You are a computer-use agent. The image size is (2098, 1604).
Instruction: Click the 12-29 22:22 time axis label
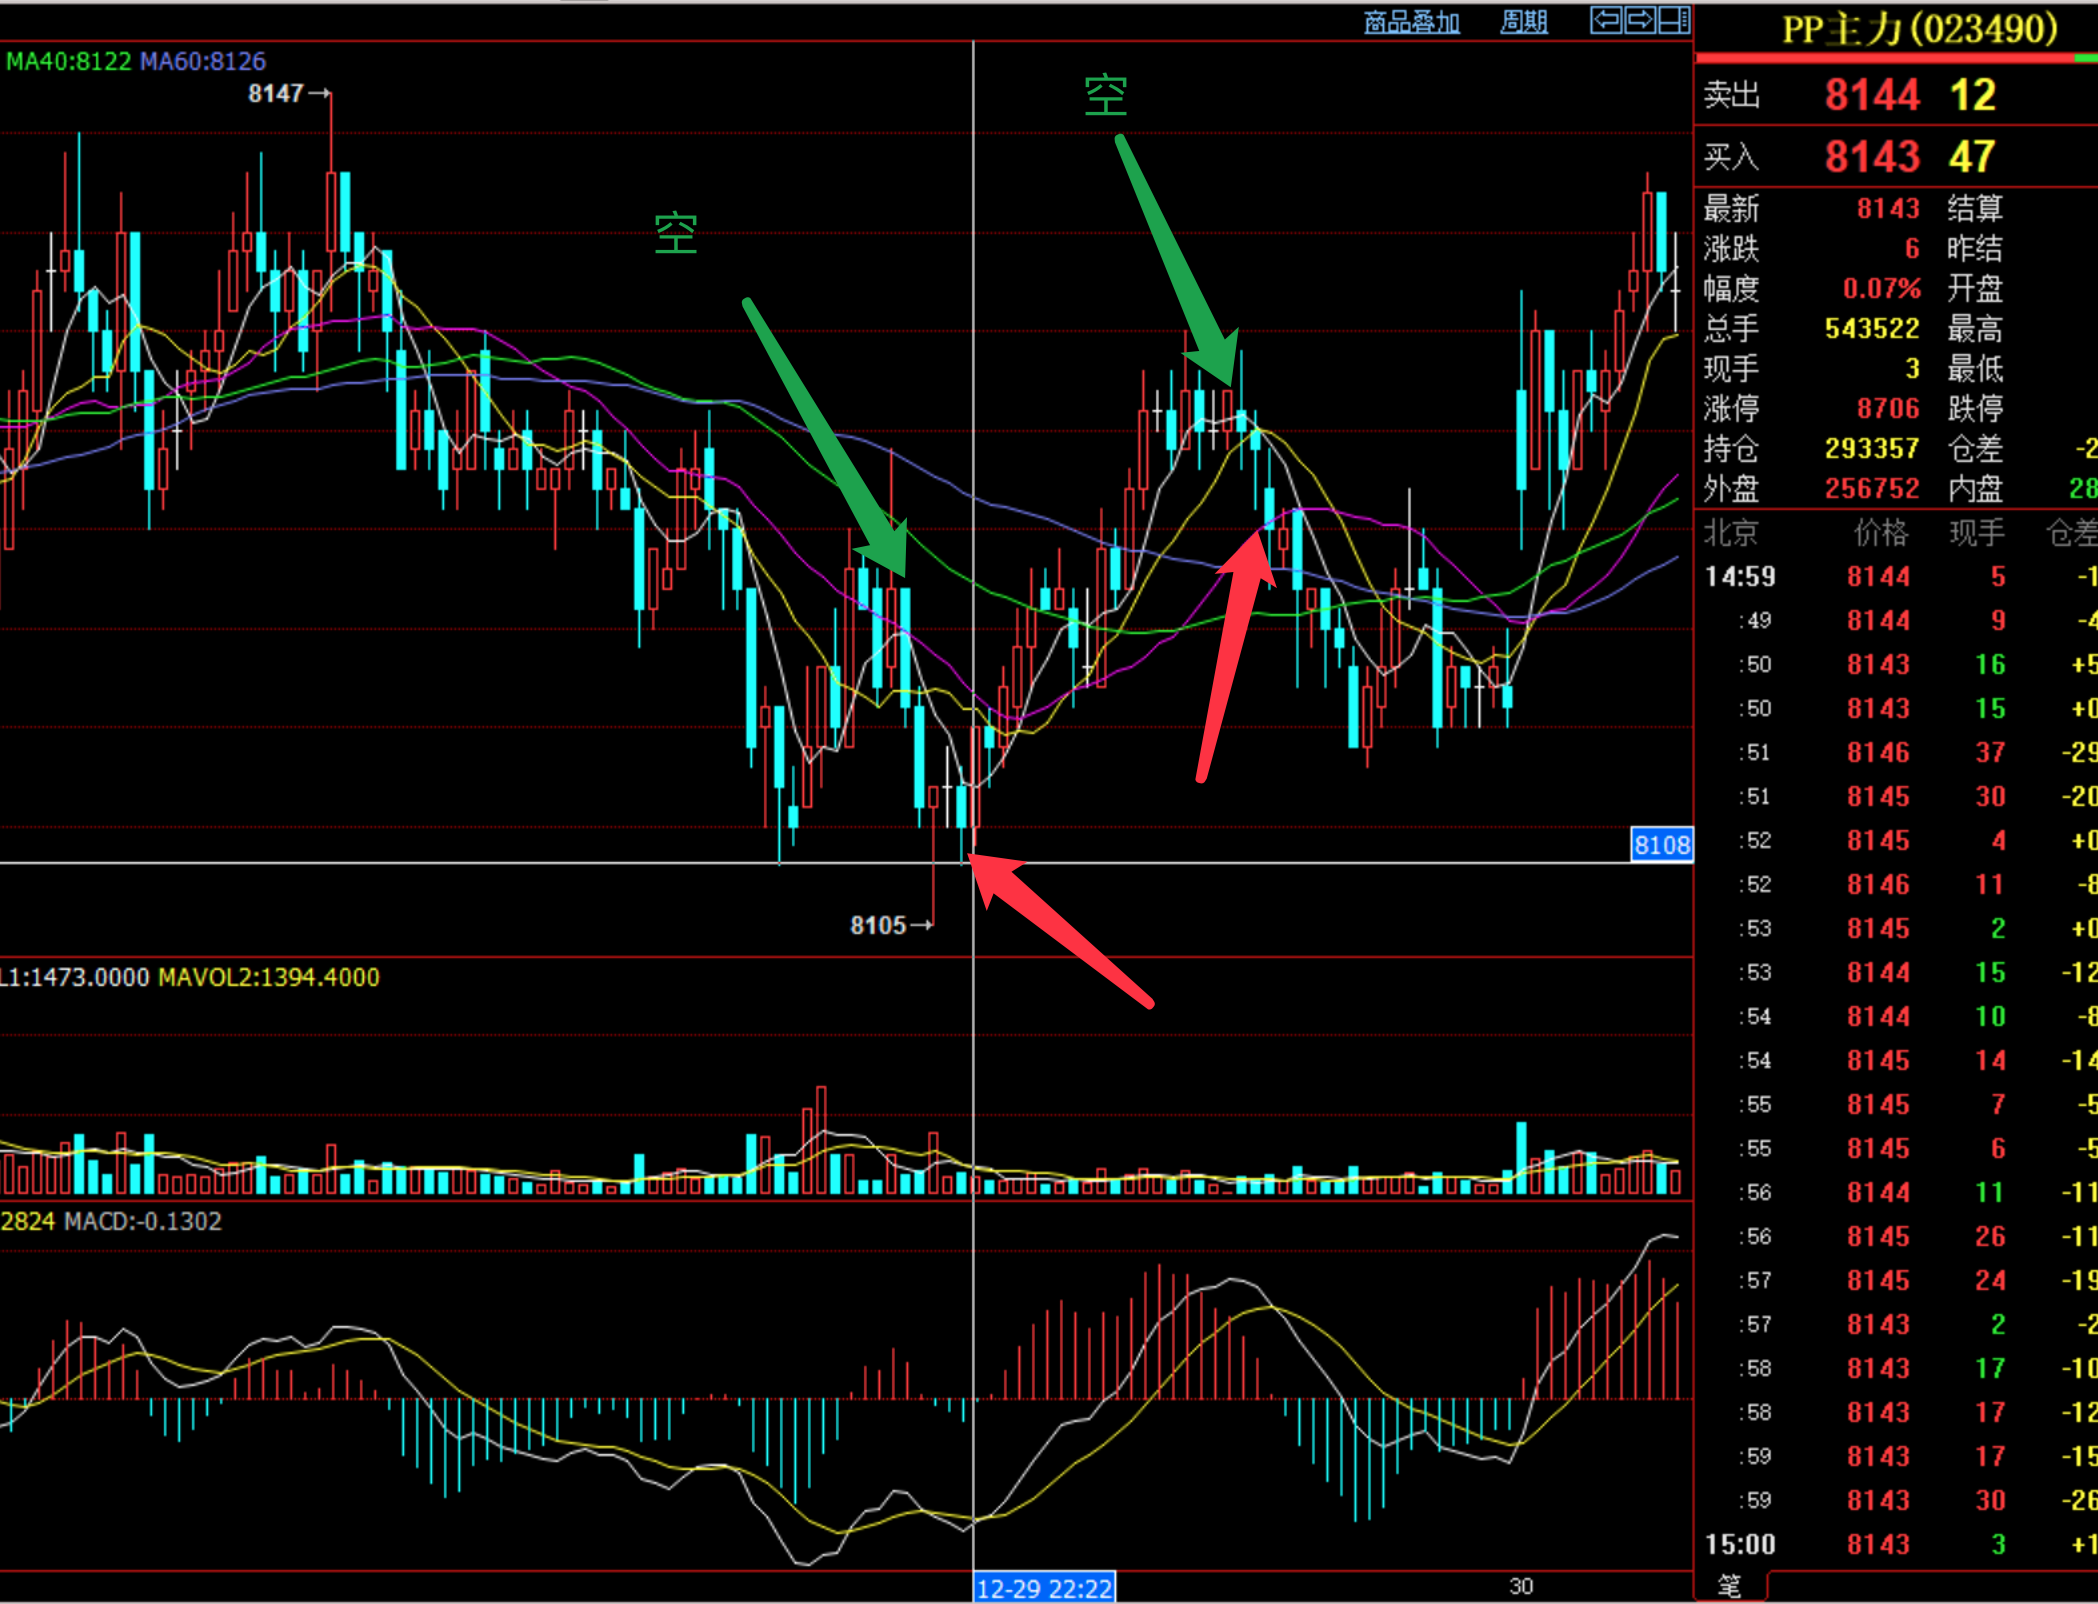point(1044,1588)
